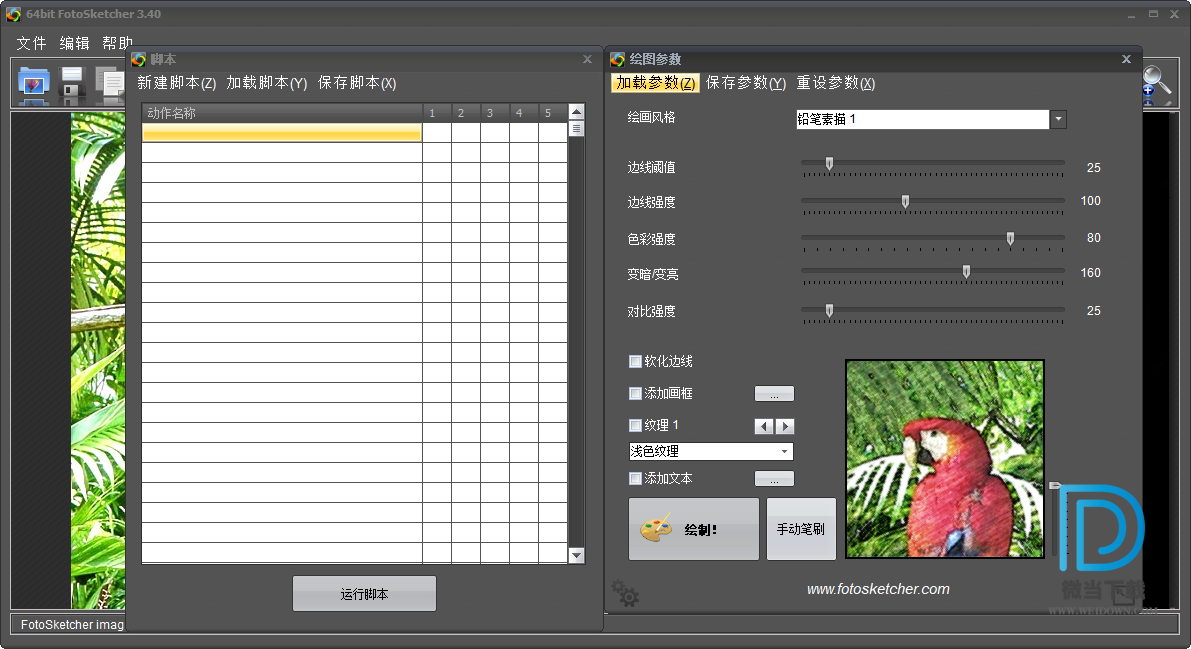Click the parrot preview thumbnail
Image resolution: width=1191 pixels, height=649 pixels.
tap(944, 459)
